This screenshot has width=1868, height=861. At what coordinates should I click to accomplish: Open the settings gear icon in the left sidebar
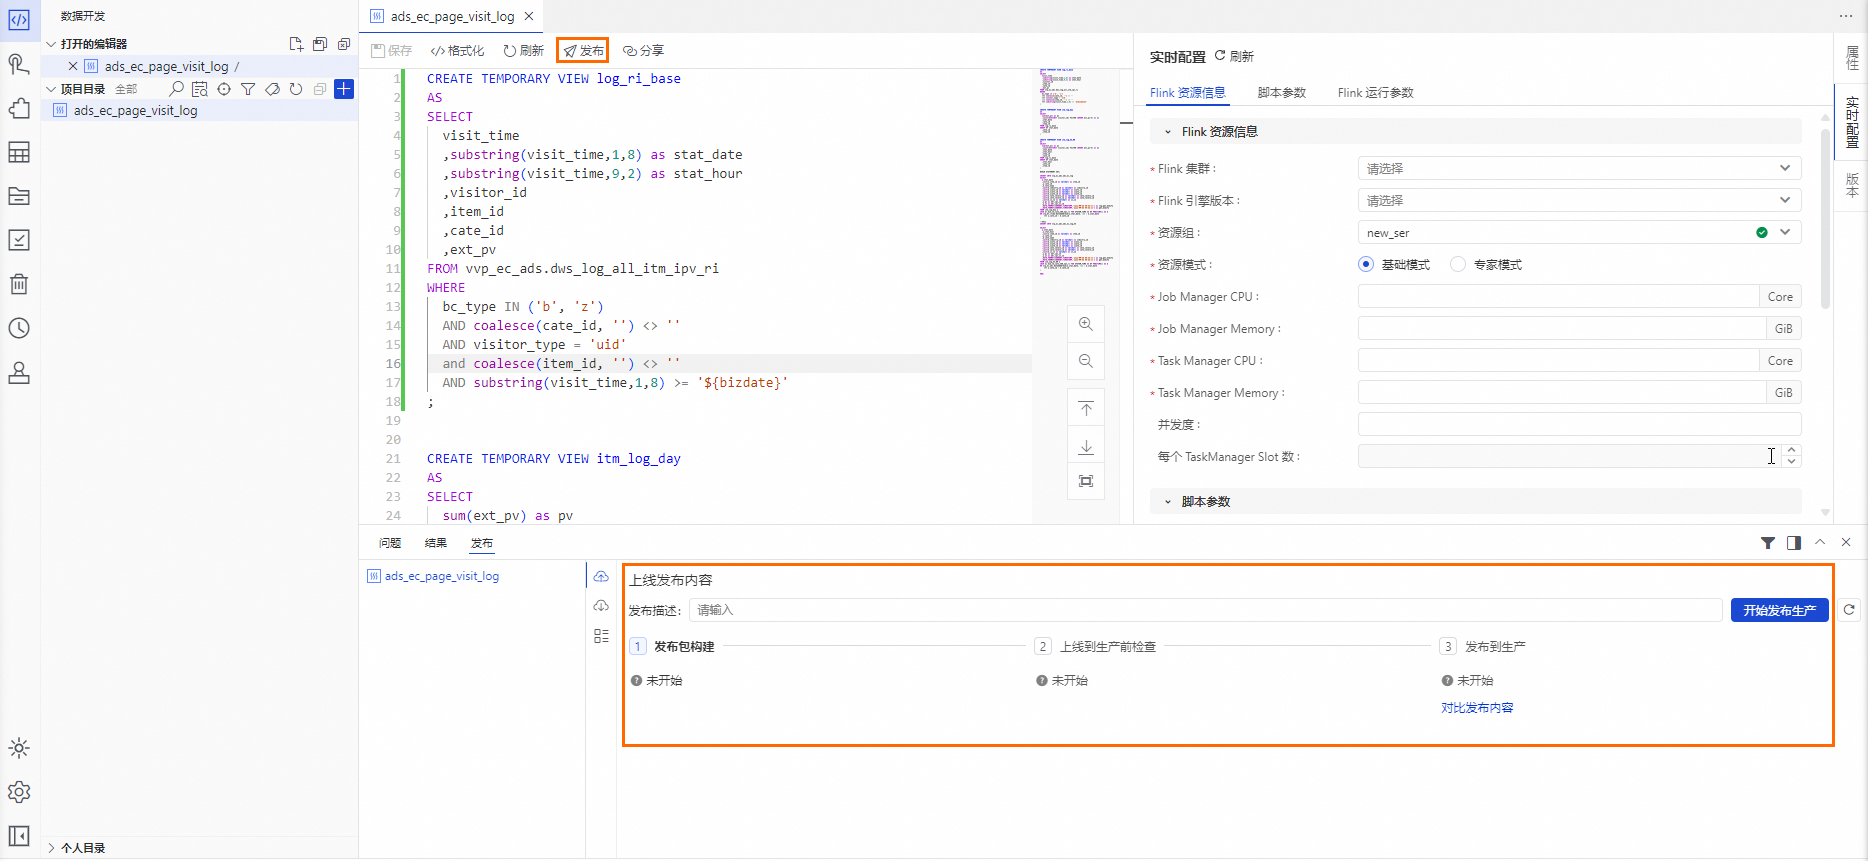click(19, 792)
